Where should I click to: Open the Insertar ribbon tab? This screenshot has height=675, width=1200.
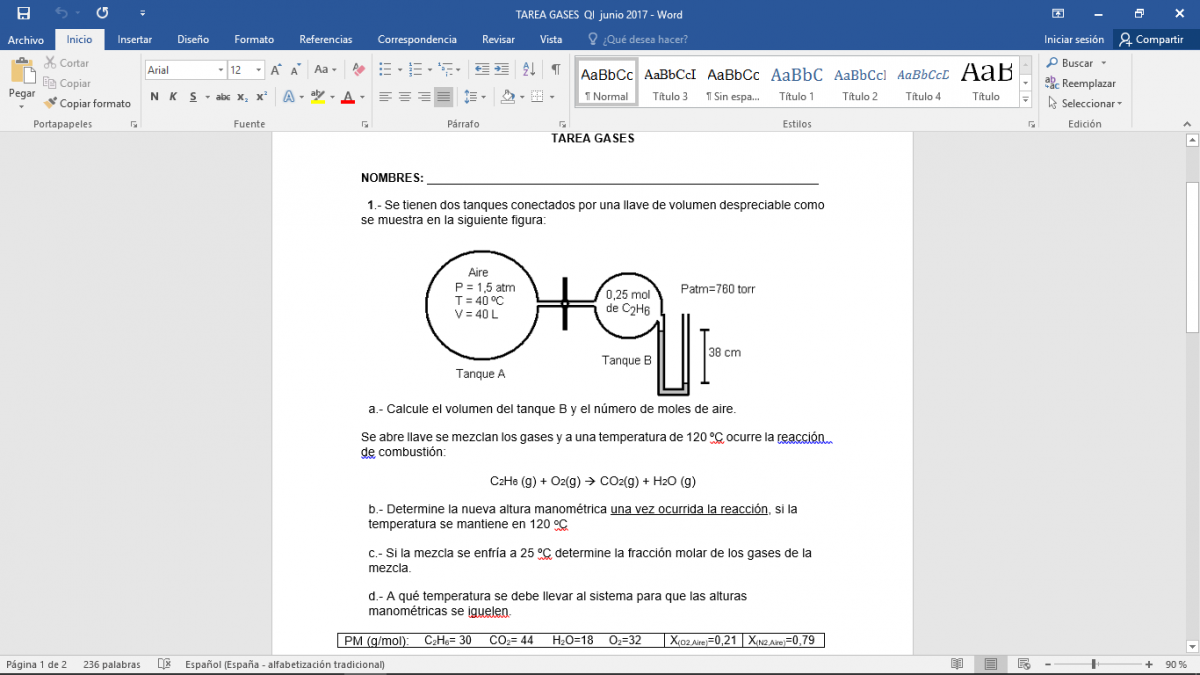134,39
